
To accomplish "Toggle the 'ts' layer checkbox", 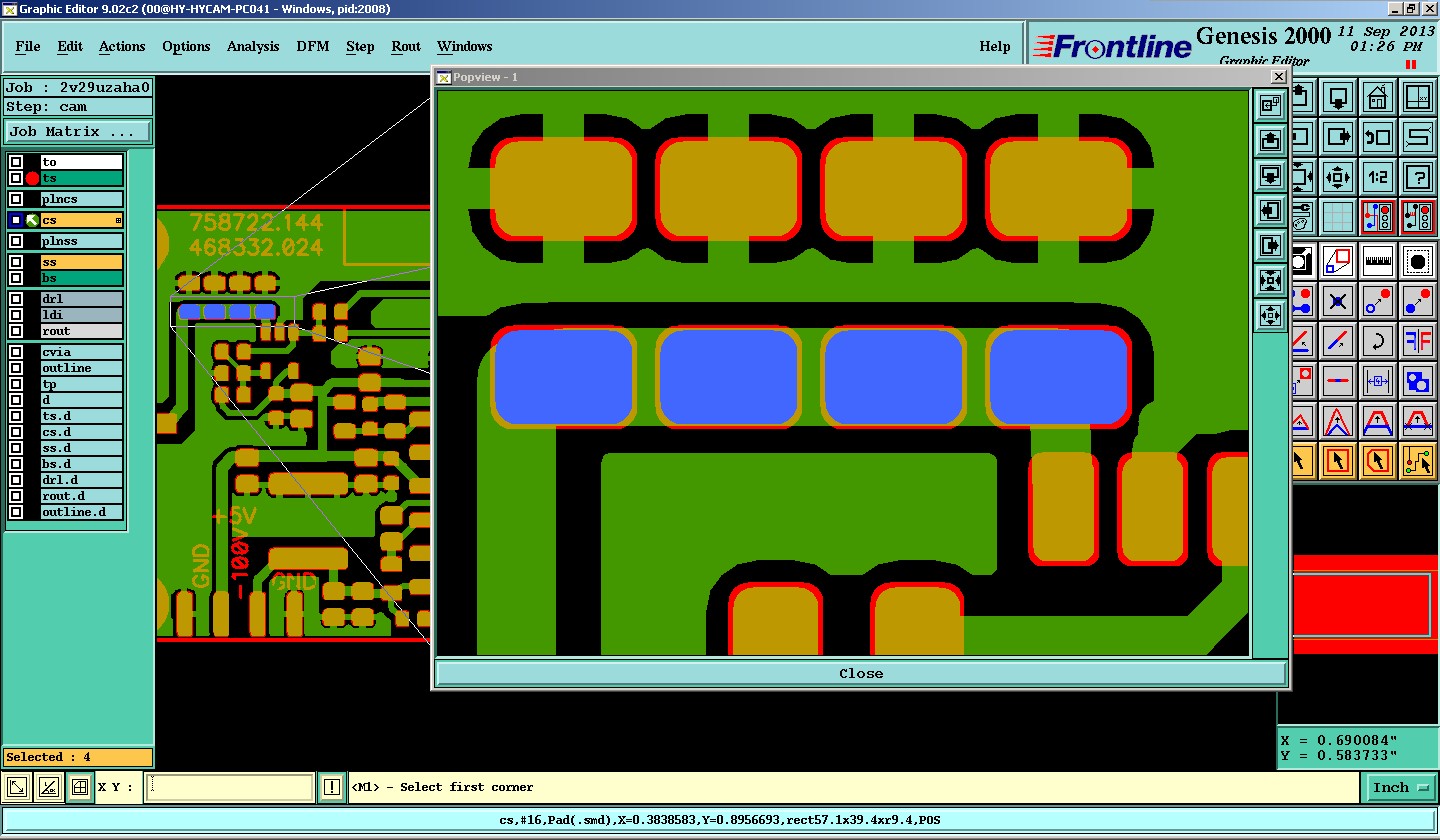I will (16, 178).
